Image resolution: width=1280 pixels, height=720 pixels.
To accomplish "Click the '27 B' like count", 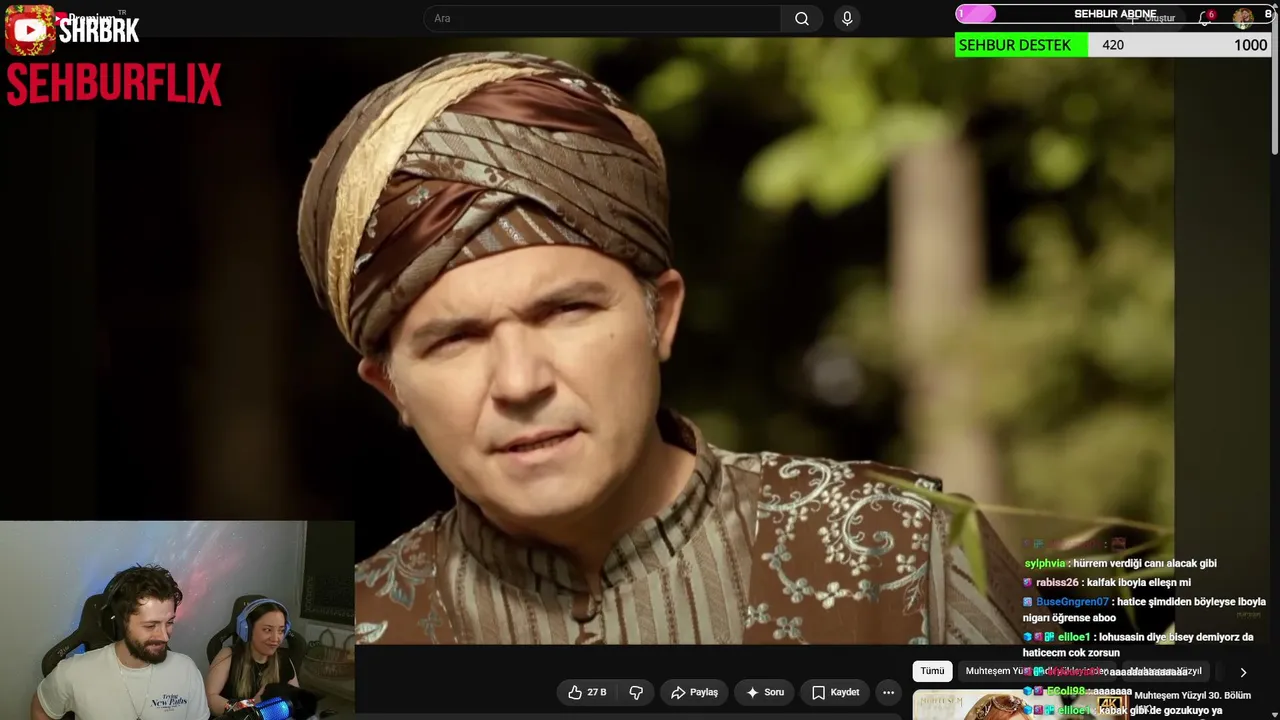I will (x=597, y=692).
